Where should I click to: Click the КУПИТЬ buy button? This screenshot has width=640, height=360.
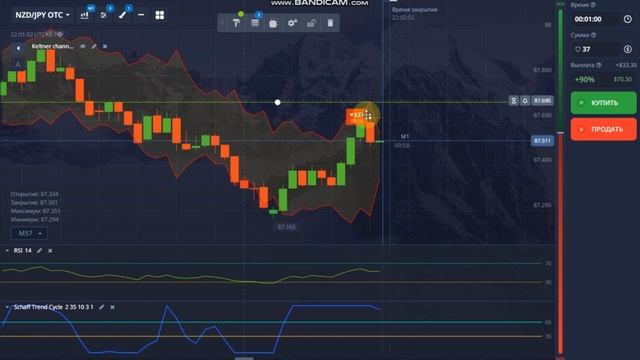(x=603, y=103)
